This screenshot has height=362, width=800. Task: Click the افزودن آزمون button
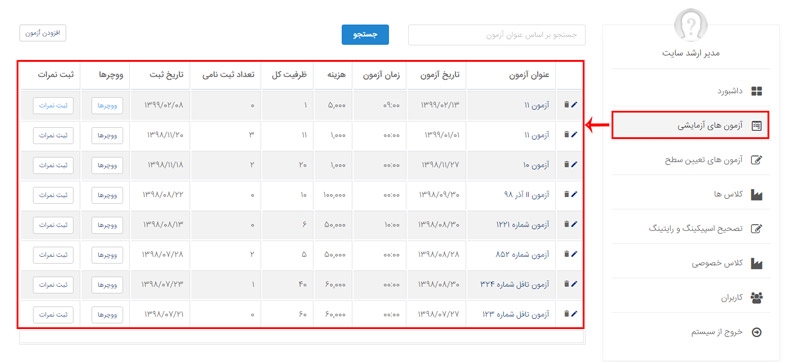[x=43, y=33]
